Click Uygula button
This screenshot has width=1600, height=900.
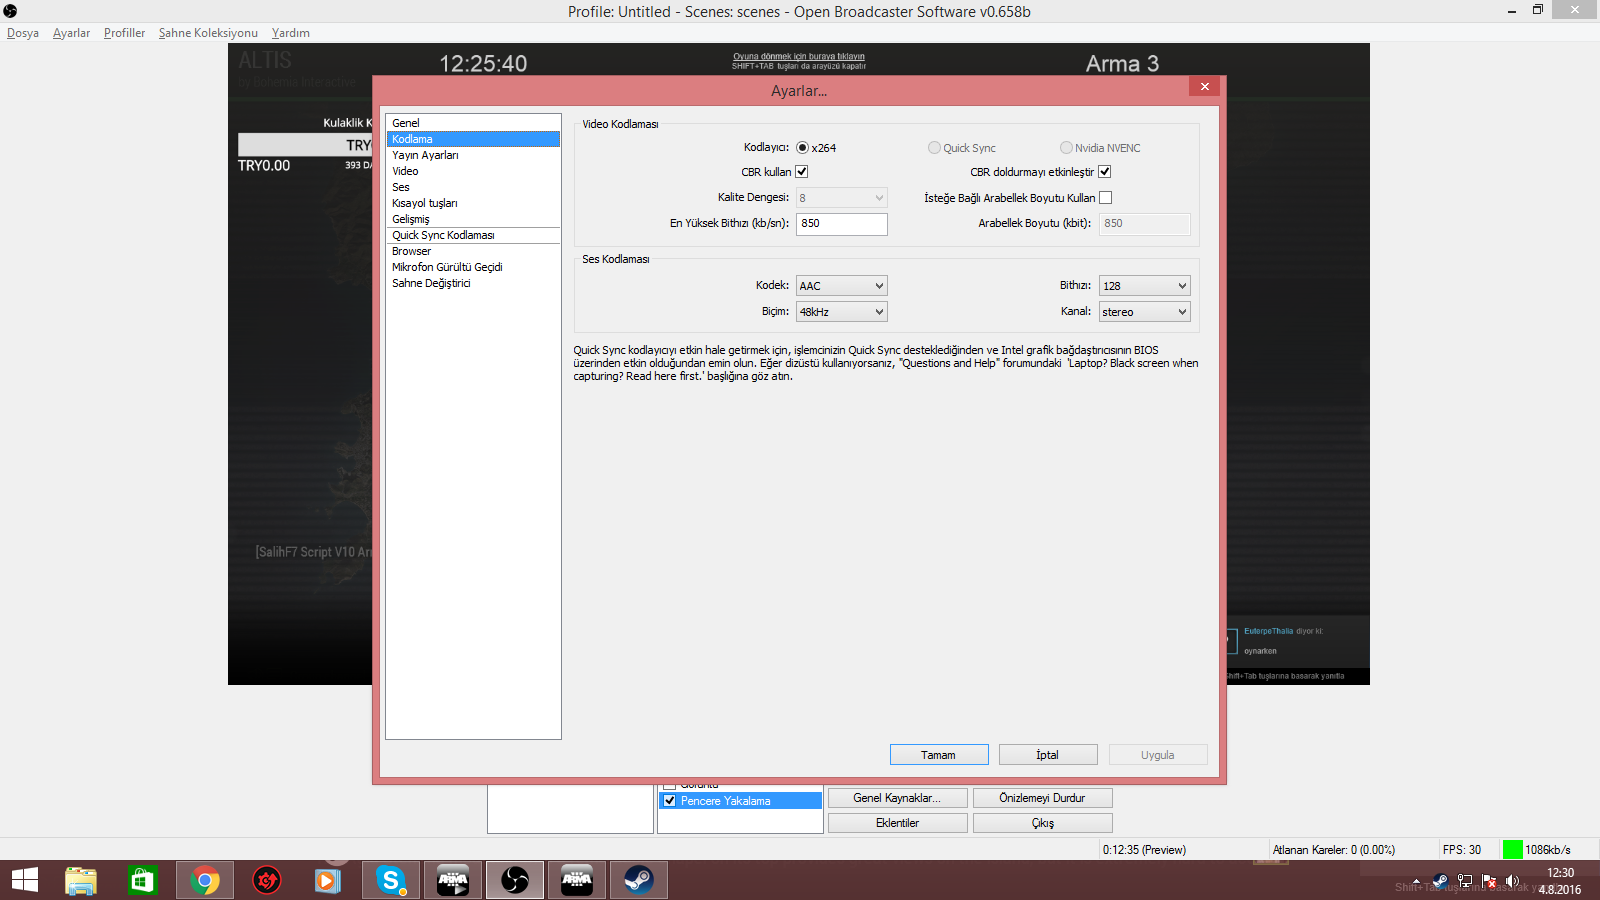(1158, 755)
